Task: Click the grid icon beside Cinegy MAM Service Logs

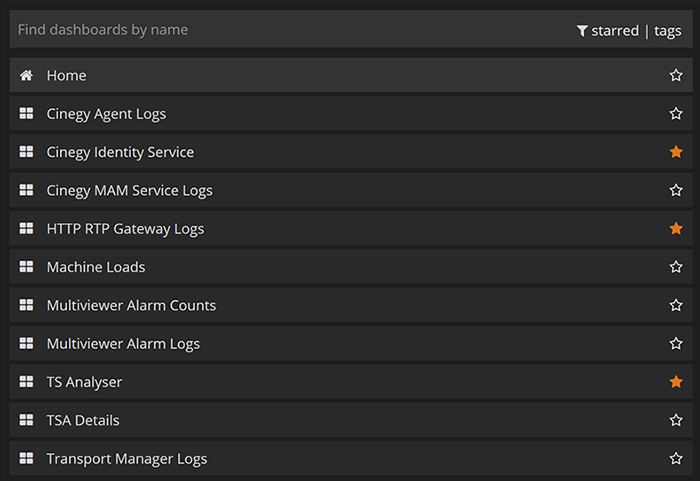Action: [x=26, y=190]
